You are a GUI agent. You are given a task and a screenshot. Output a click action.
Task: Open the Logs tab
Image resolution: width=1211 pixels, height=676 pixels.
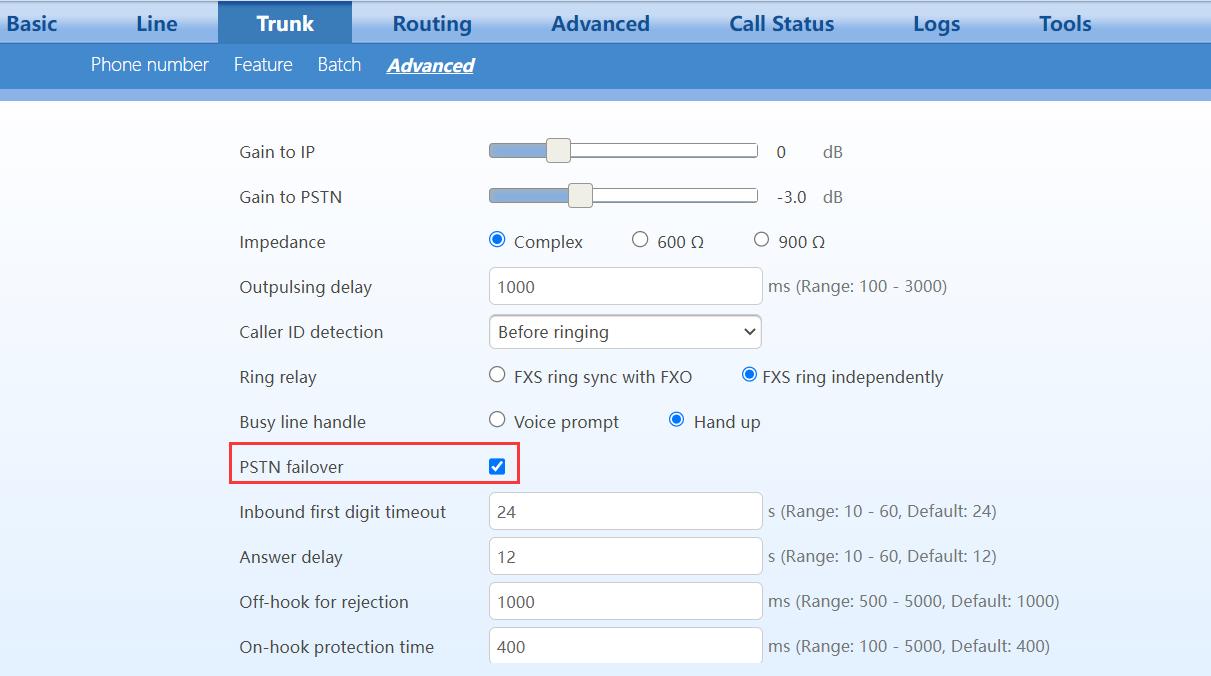click(x=936, y=24)
